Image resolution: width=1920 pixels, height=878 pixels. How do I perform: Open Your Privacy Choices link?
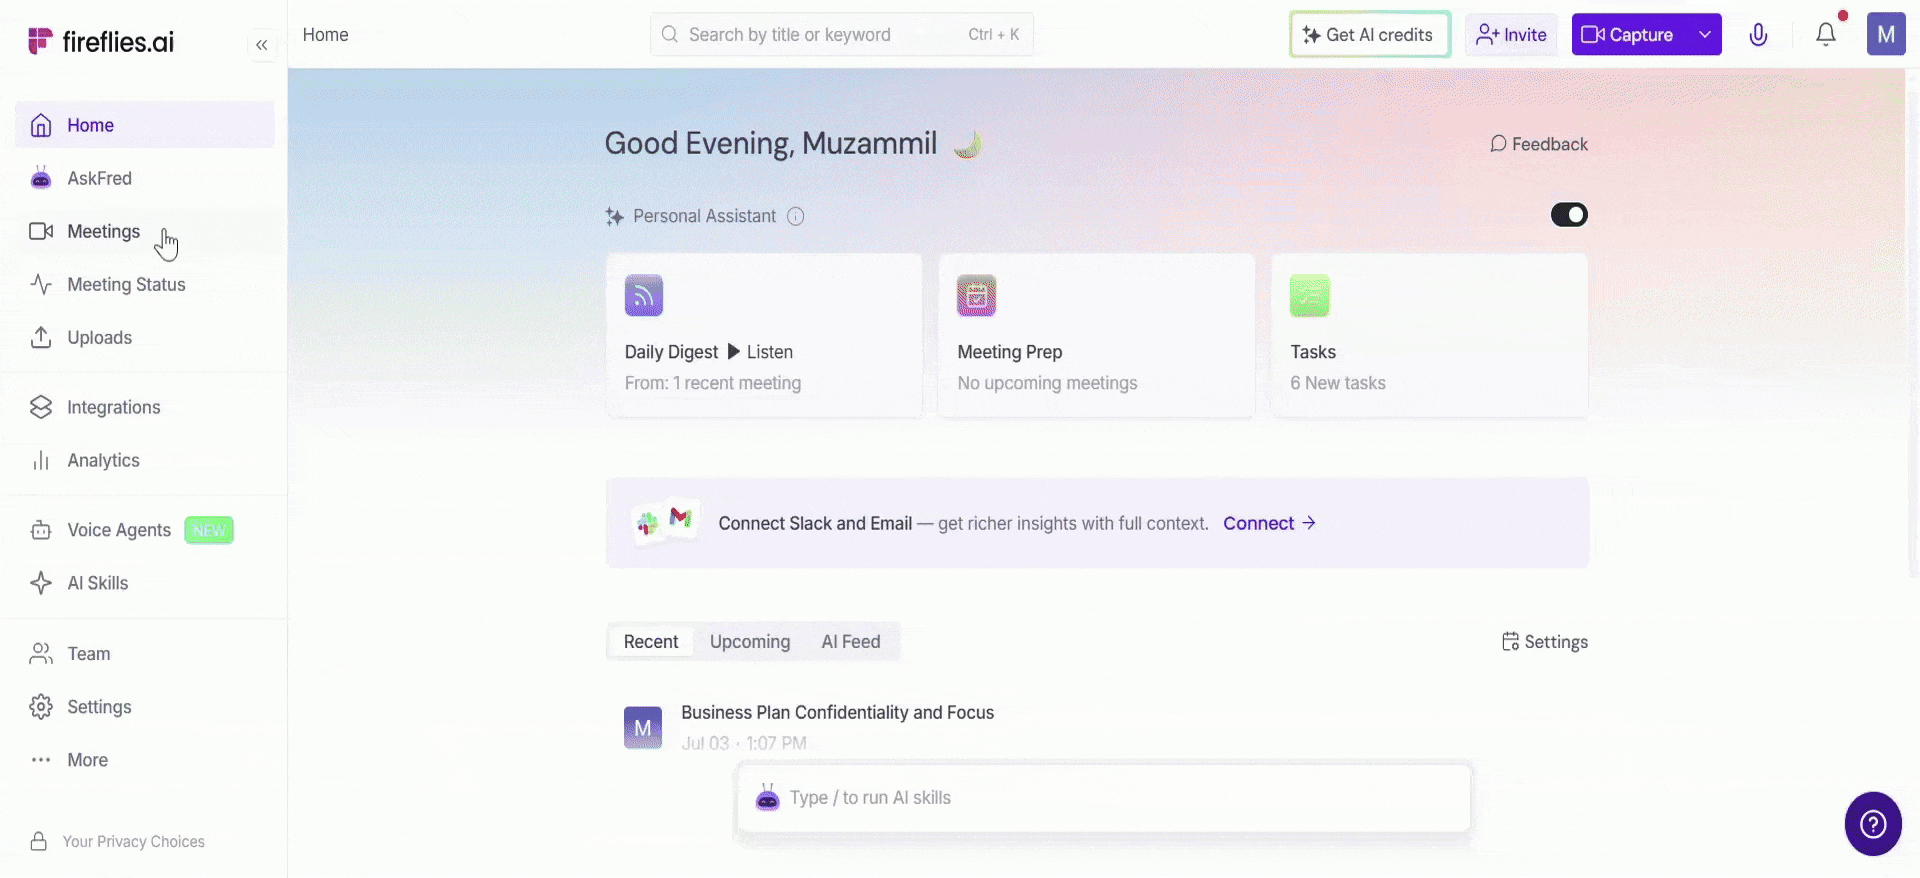(x=133, y=842)
